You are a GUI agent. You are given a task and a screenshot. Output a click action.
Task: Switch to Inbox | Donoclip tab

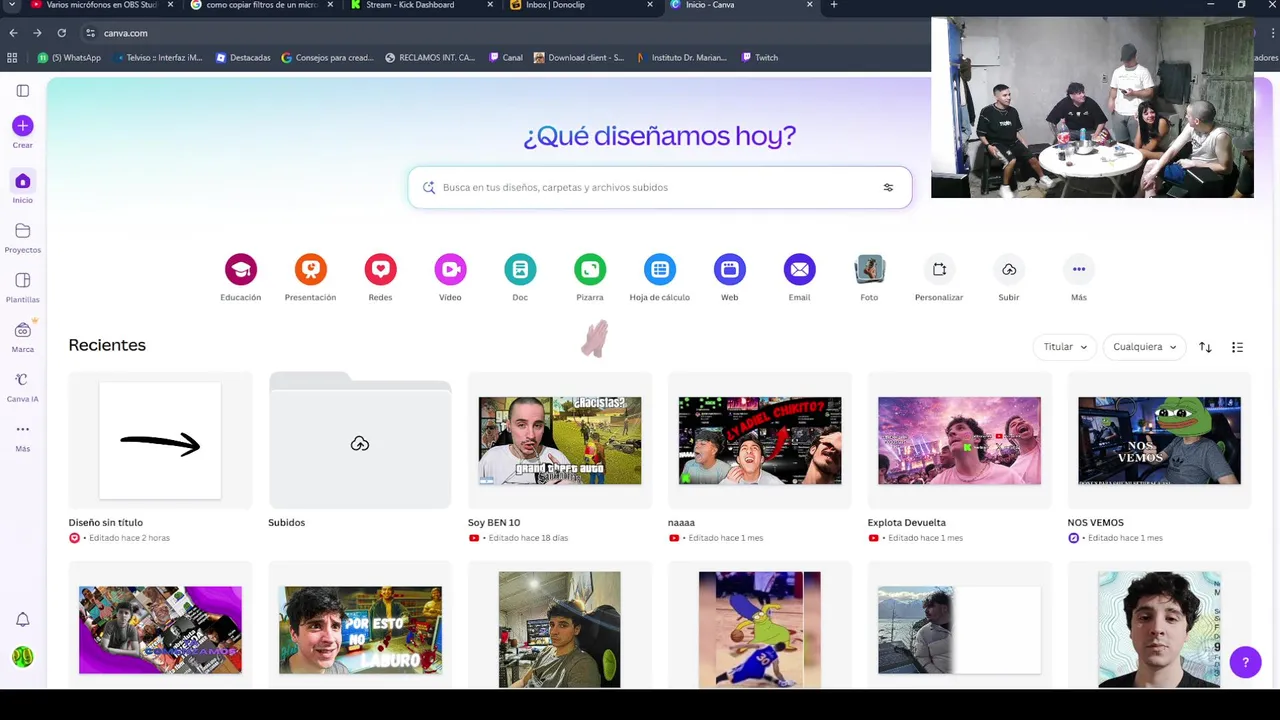[x=580, y=5]
